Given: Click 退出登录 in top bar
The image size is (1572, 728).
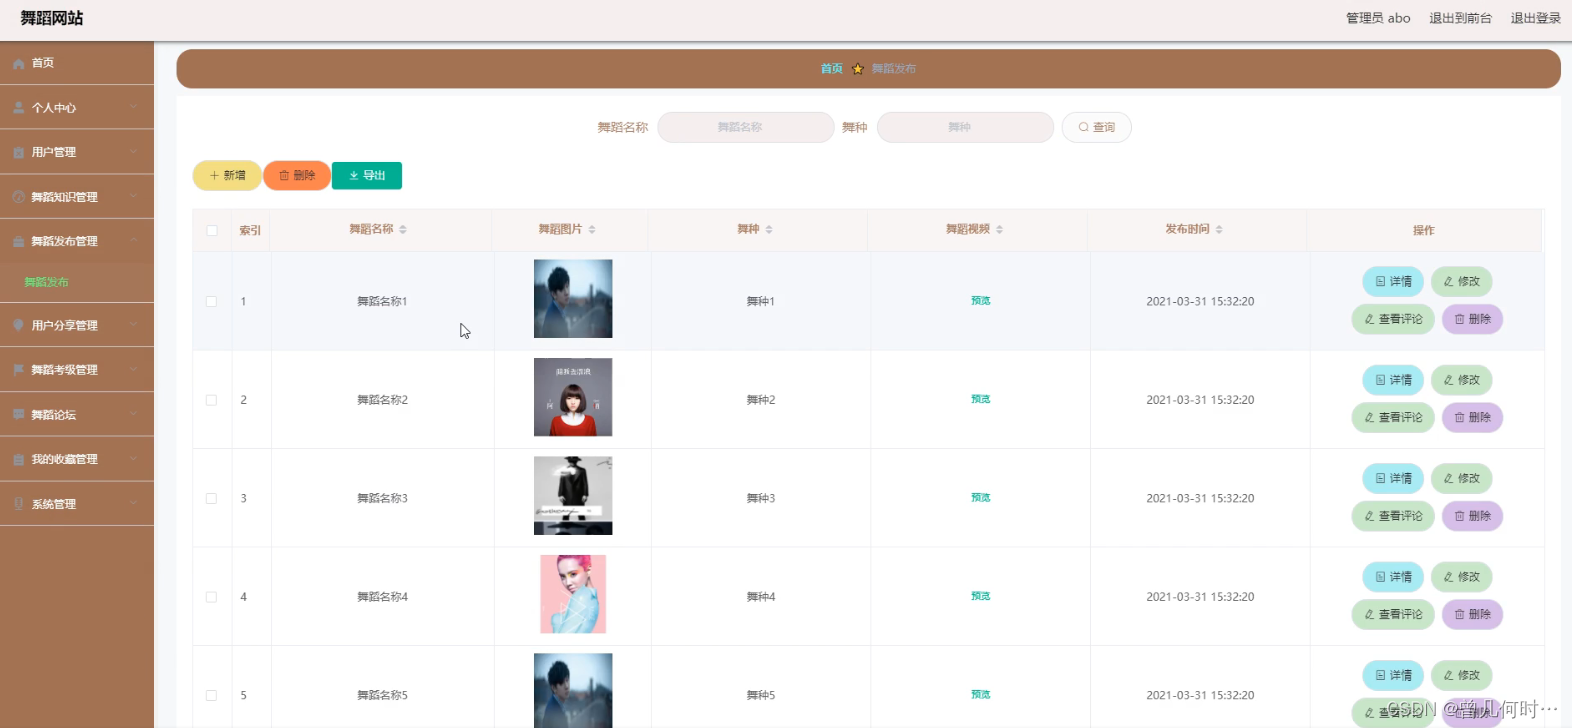Looking at the screenshot, I should [x=1535, y=18].
